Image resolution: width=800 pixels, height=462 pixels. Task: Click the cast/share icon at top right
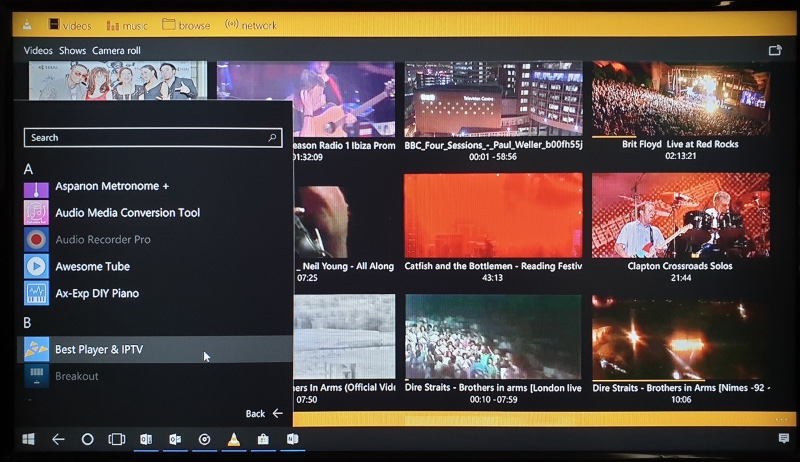775,50
